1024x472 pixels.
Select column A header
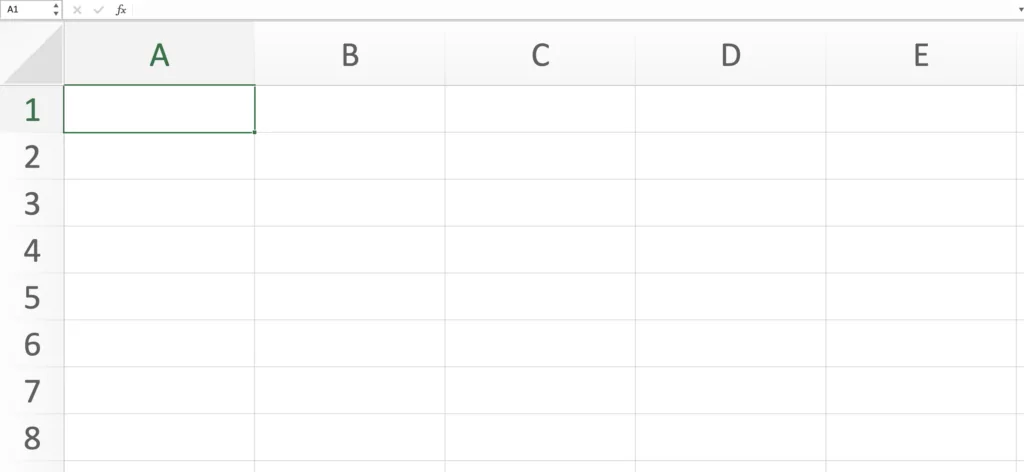pyautogui.click(x=159, y=55)
